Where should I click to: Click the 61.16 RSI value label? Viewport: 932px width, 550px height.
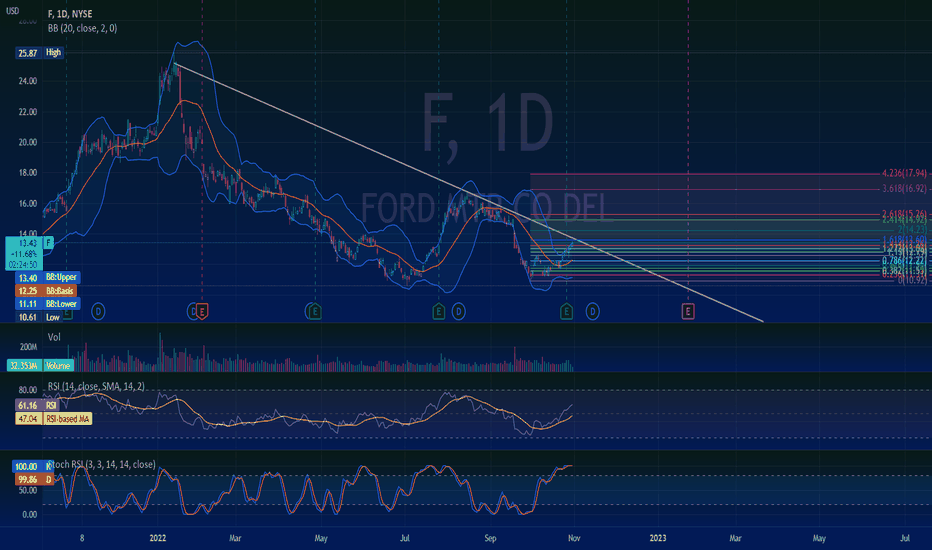coord(37,406)
